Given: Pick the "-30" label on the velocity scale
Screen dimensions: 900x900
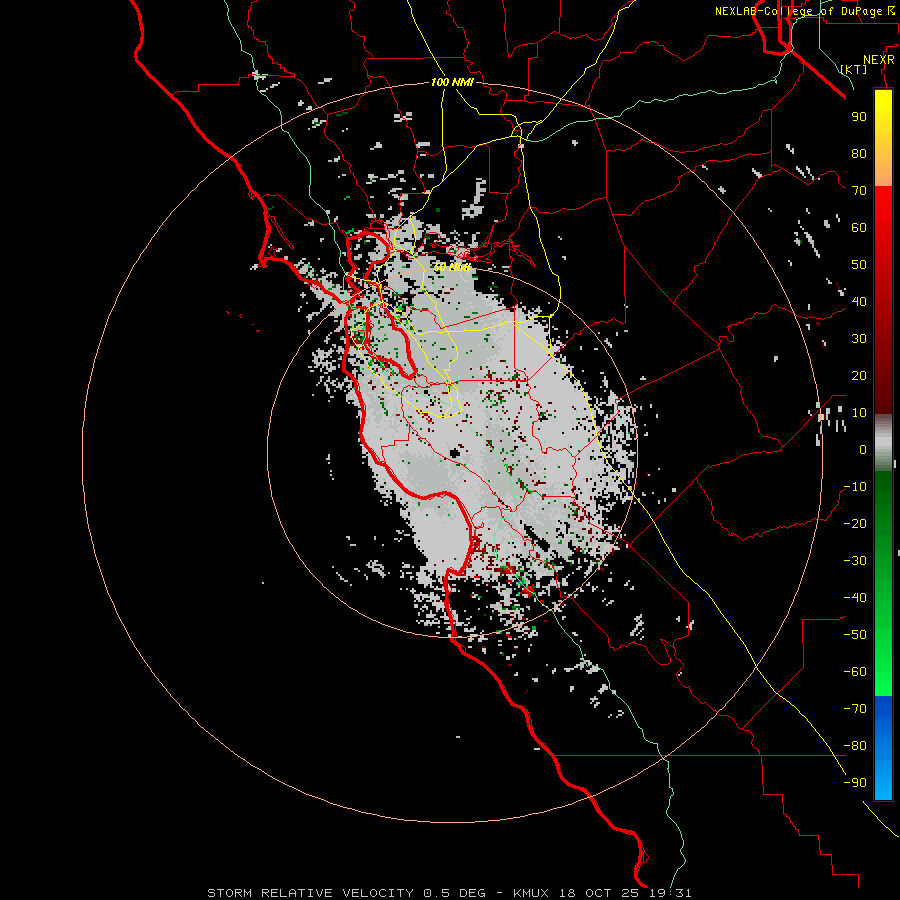Looking at the screenshot, I should tap(855, 561).
